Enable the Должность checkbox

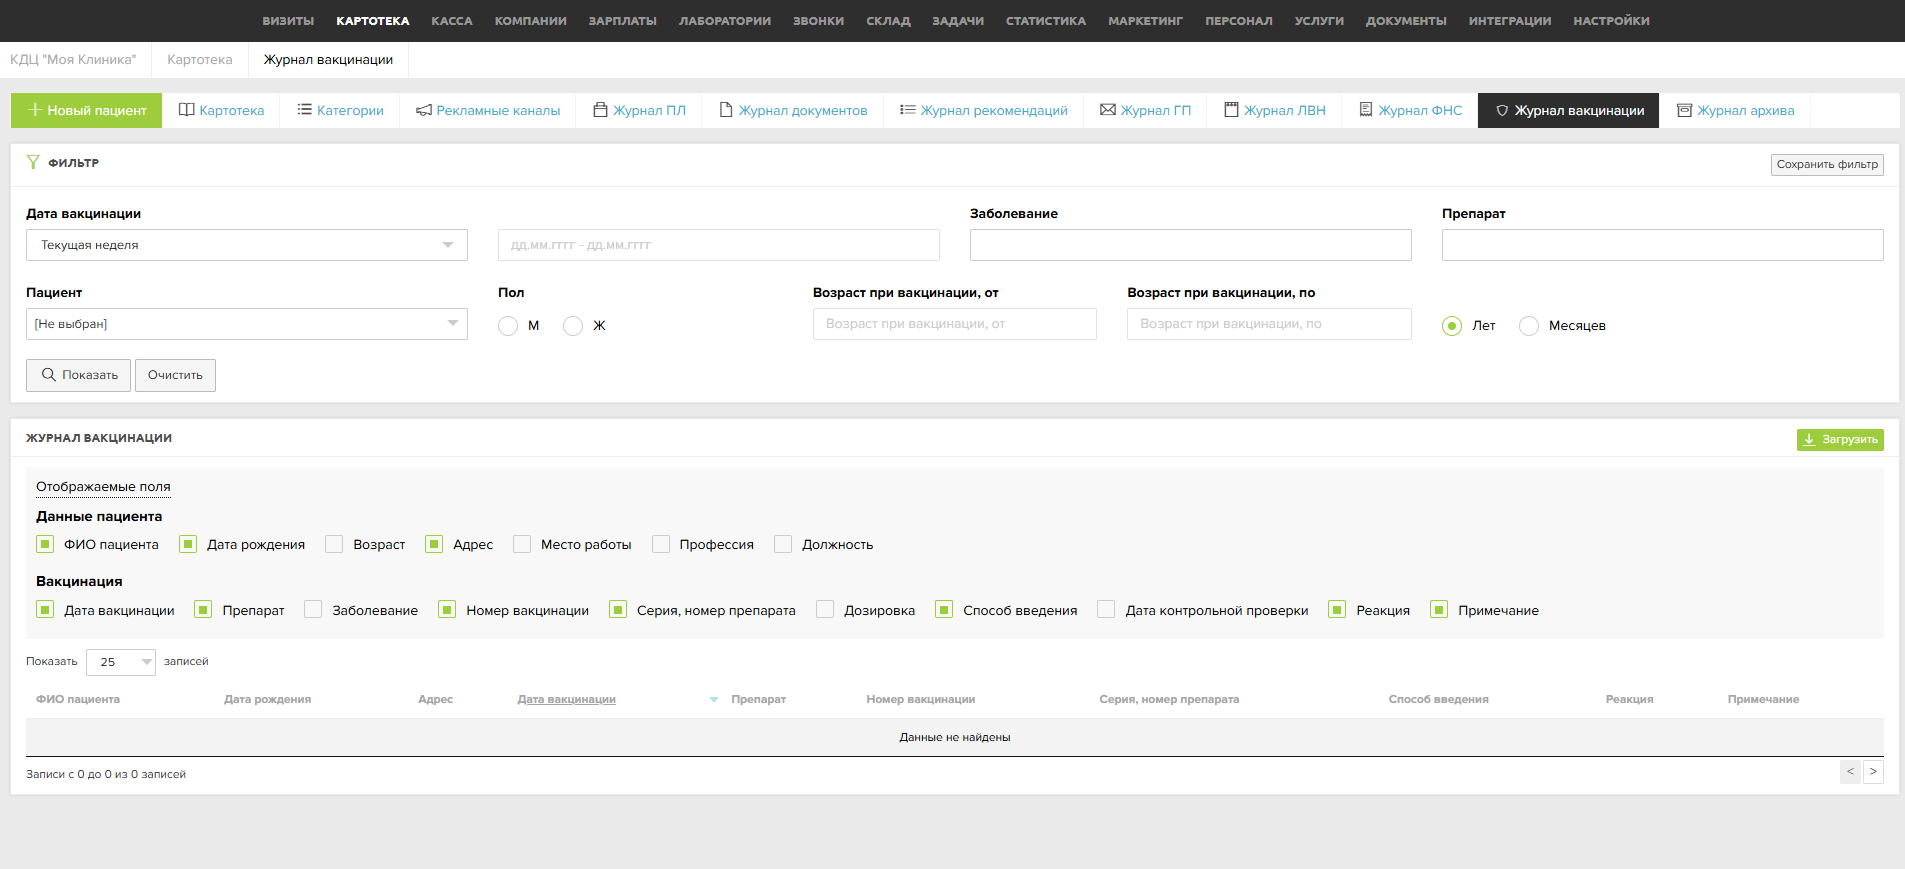(783, 544)
